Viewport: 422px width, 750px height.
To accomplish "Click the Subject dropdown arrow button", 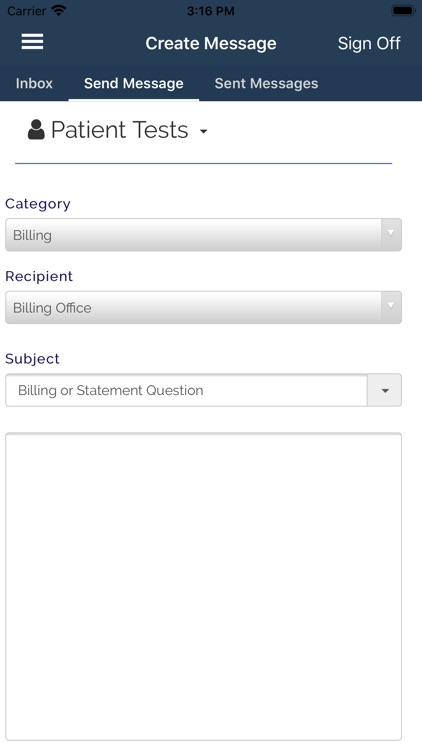I will (x=385, y=390).
